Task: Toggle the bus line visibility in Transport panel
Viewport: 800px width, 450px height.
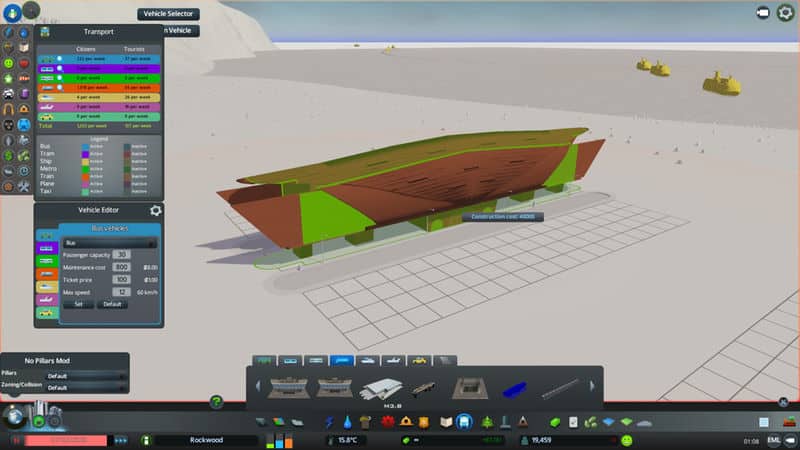Action: coord(59,58)
